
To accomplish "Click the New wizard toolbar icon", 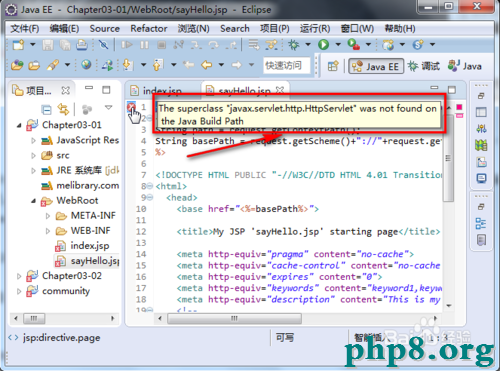I will click(18, 44).
